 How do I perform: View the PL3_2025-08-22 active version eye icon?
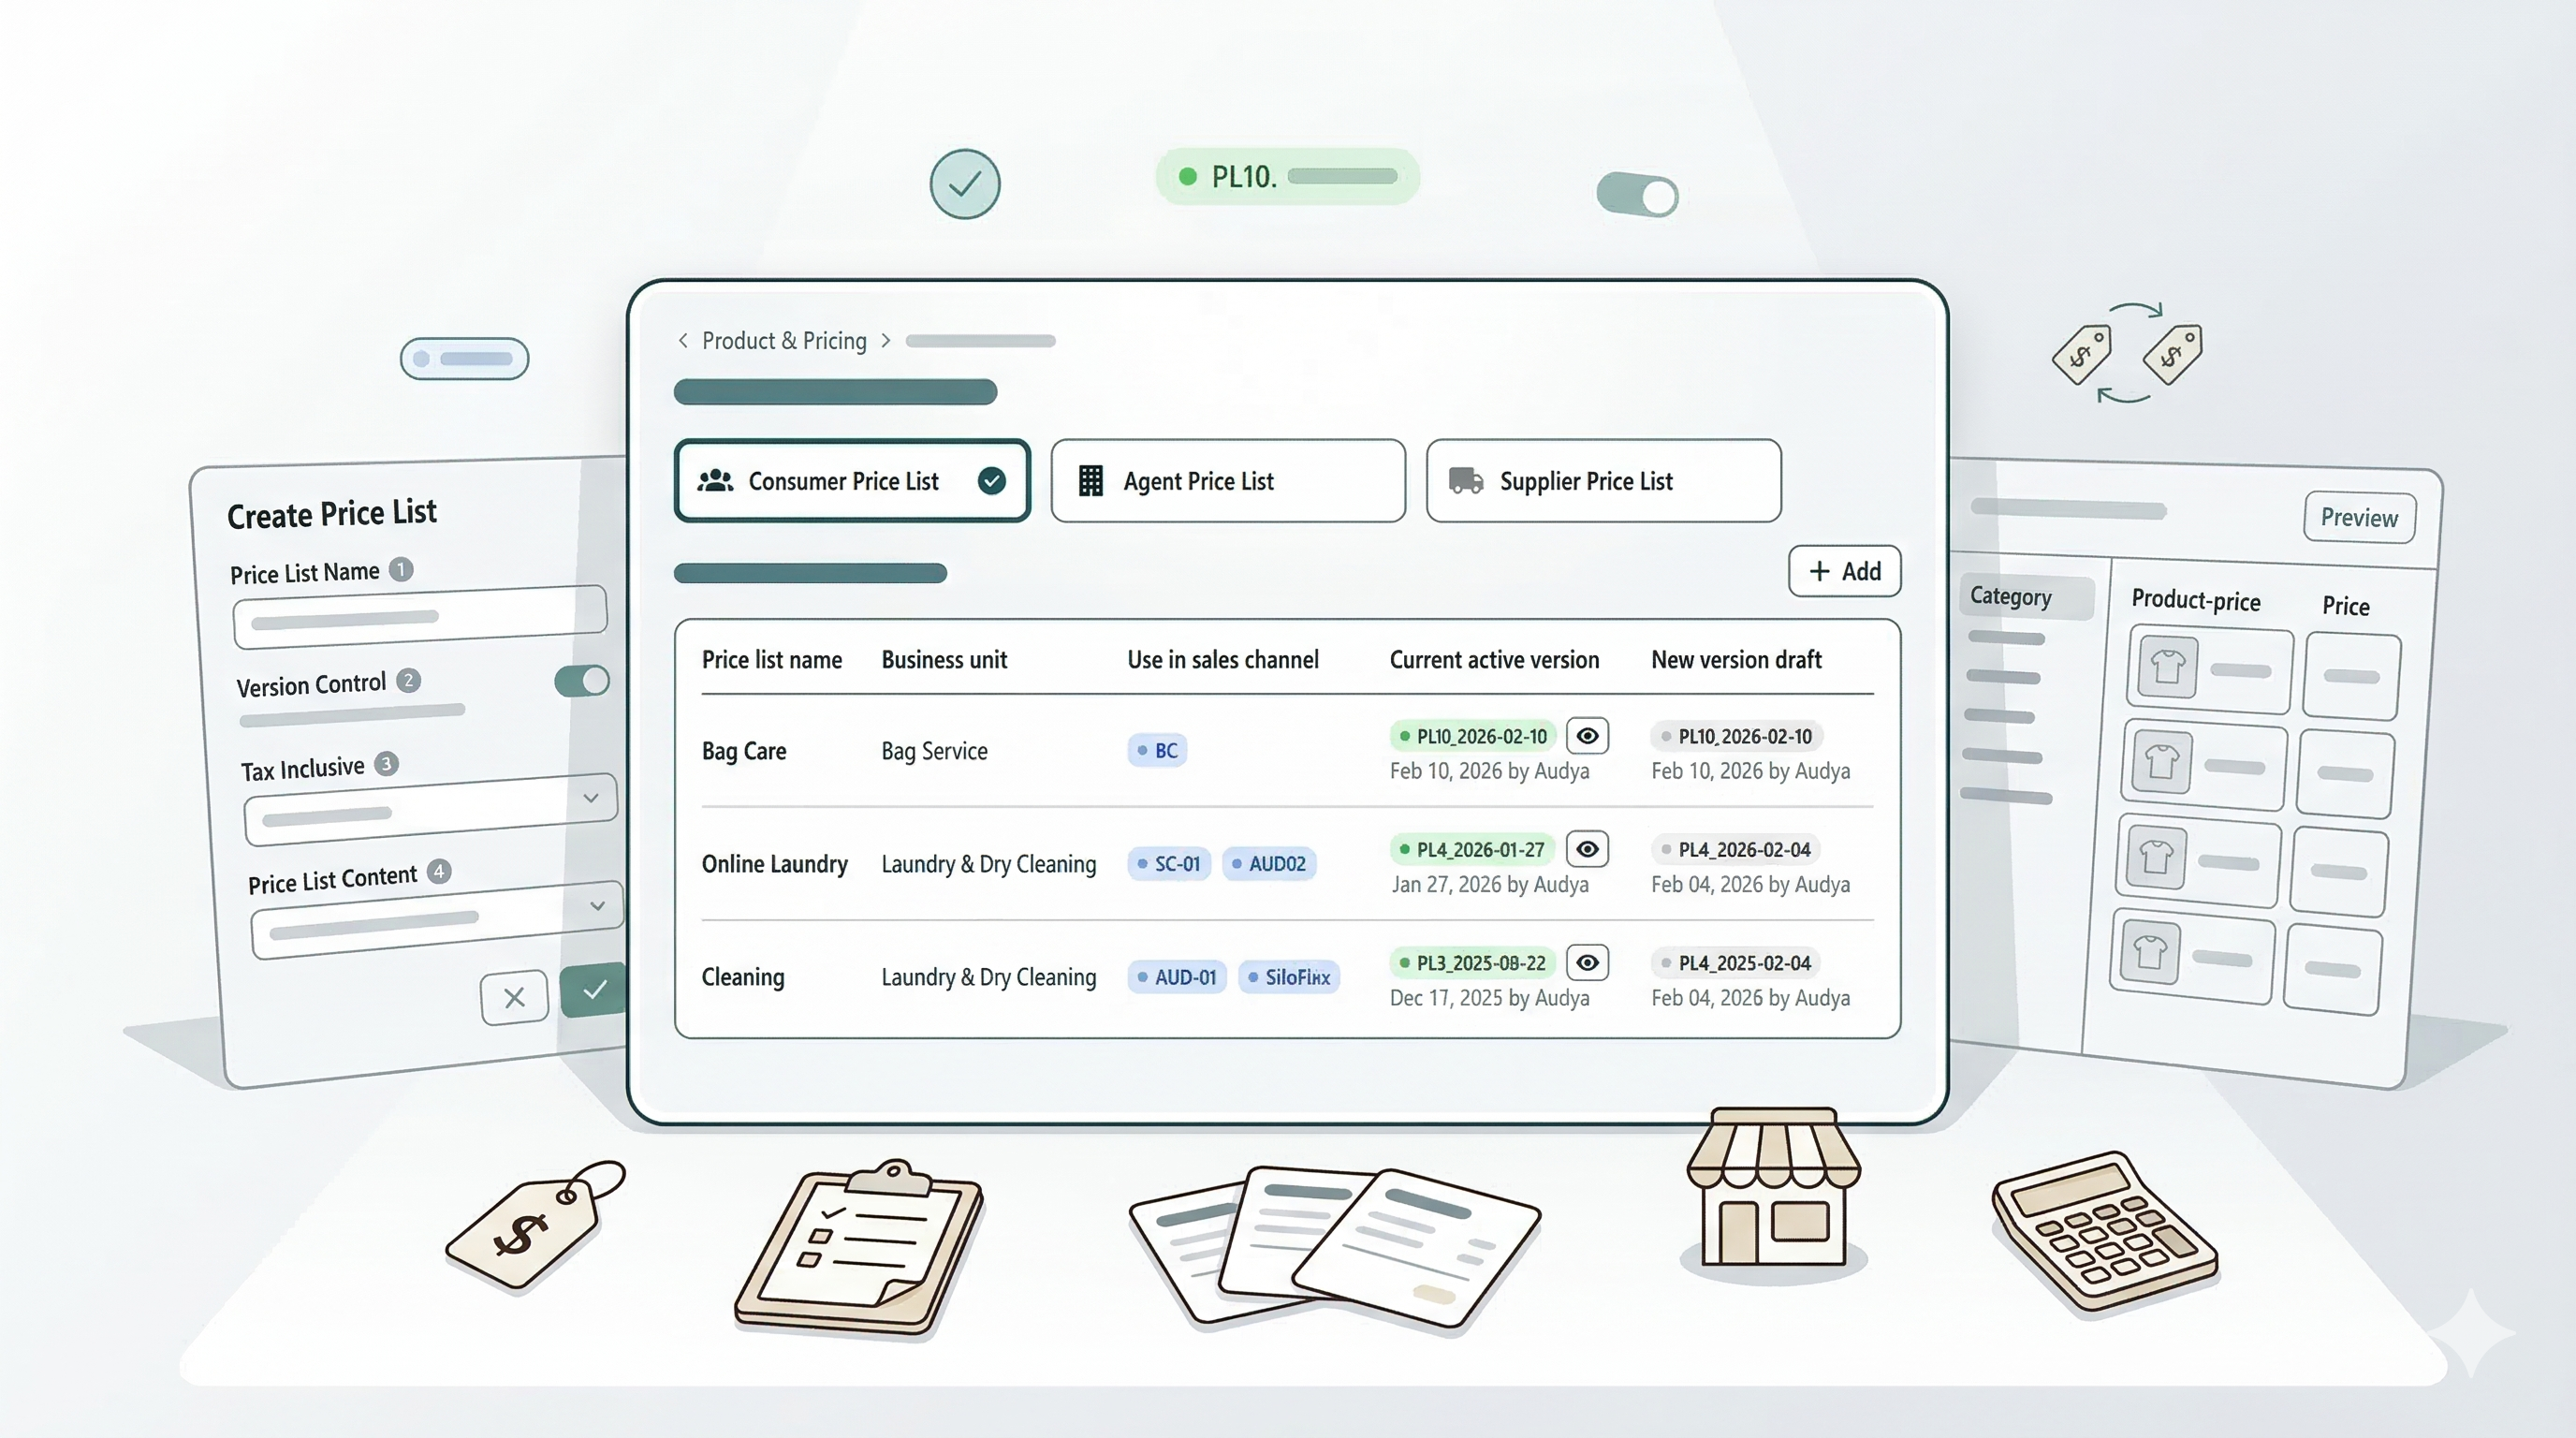[1587, 963]
